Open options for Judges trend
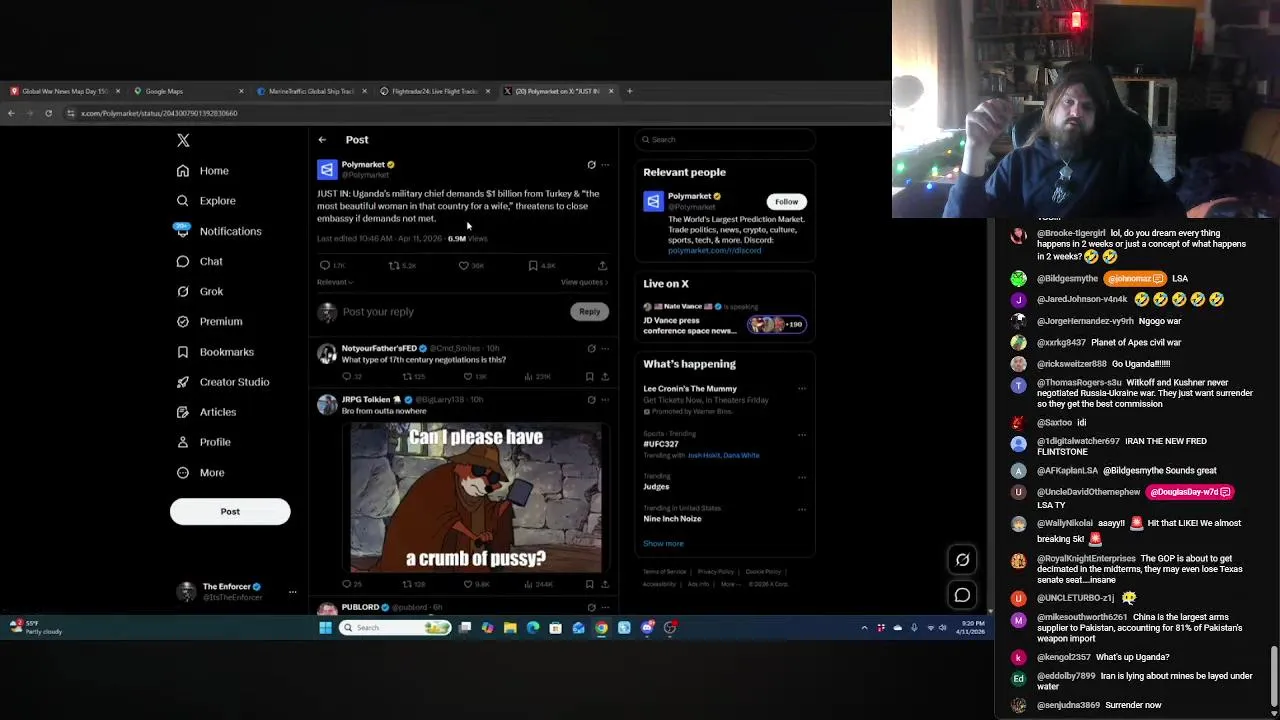1280x720 pixels. click(801, 477)
